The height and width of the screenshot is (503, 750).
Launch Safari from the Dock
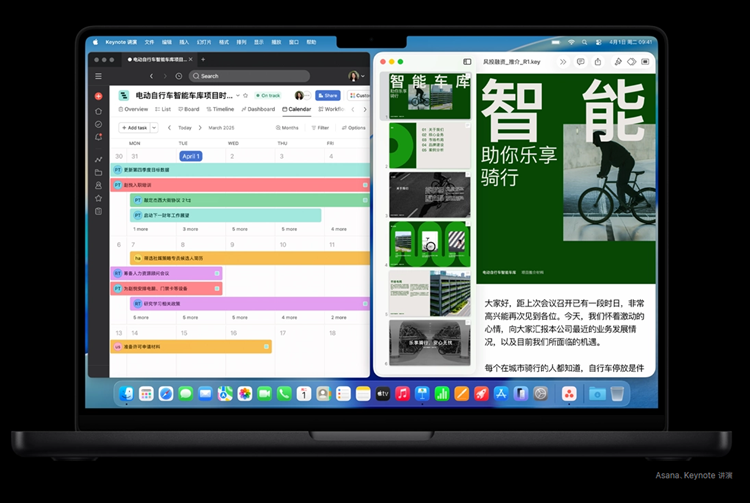[x=166, y=394]
